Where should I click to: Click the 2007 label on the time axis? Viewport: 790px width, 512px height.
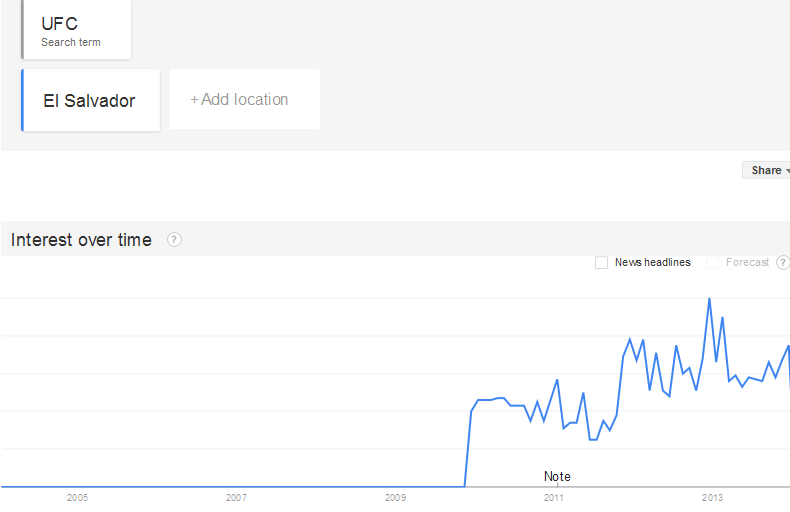point(236,497)
